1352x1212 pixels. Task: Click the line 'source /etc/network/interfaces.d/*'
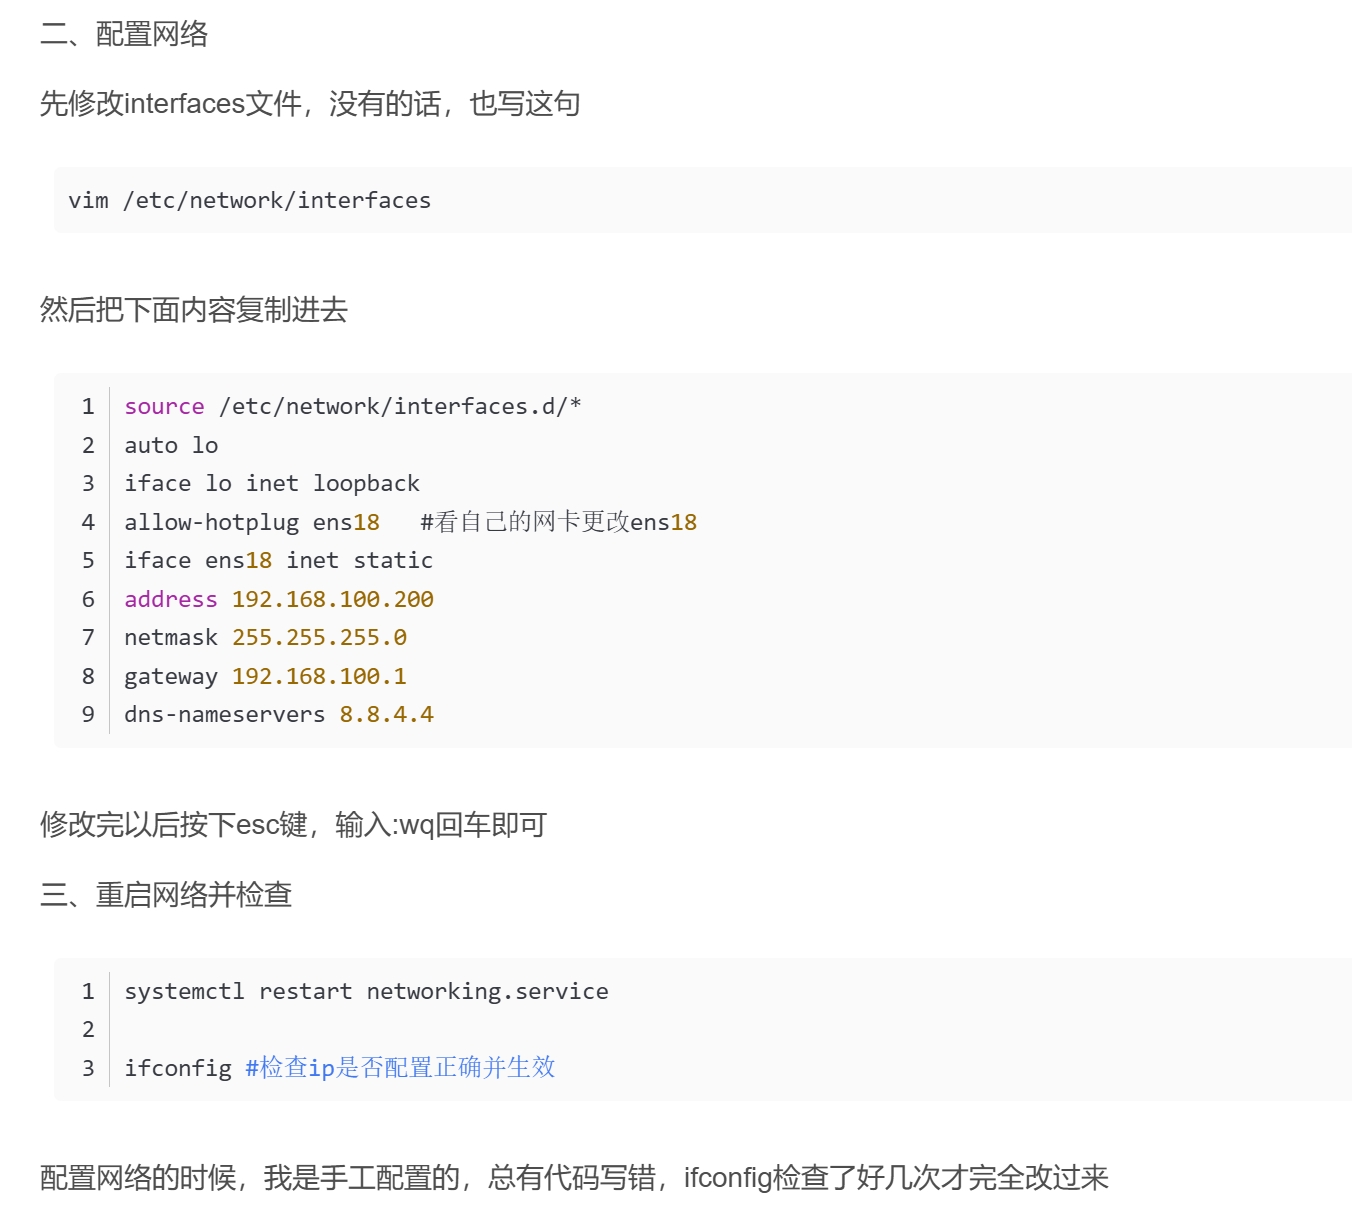(x=353, y=406)
